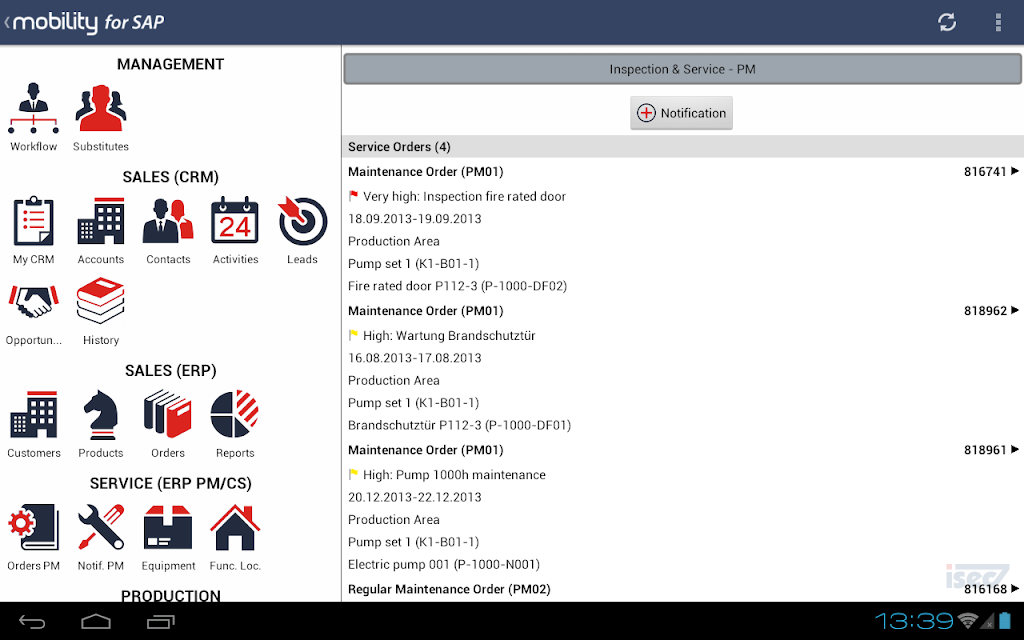Screen dimensions: 1024x640
Task: Tap the Wi-Fi status icon
Action: 968,620
